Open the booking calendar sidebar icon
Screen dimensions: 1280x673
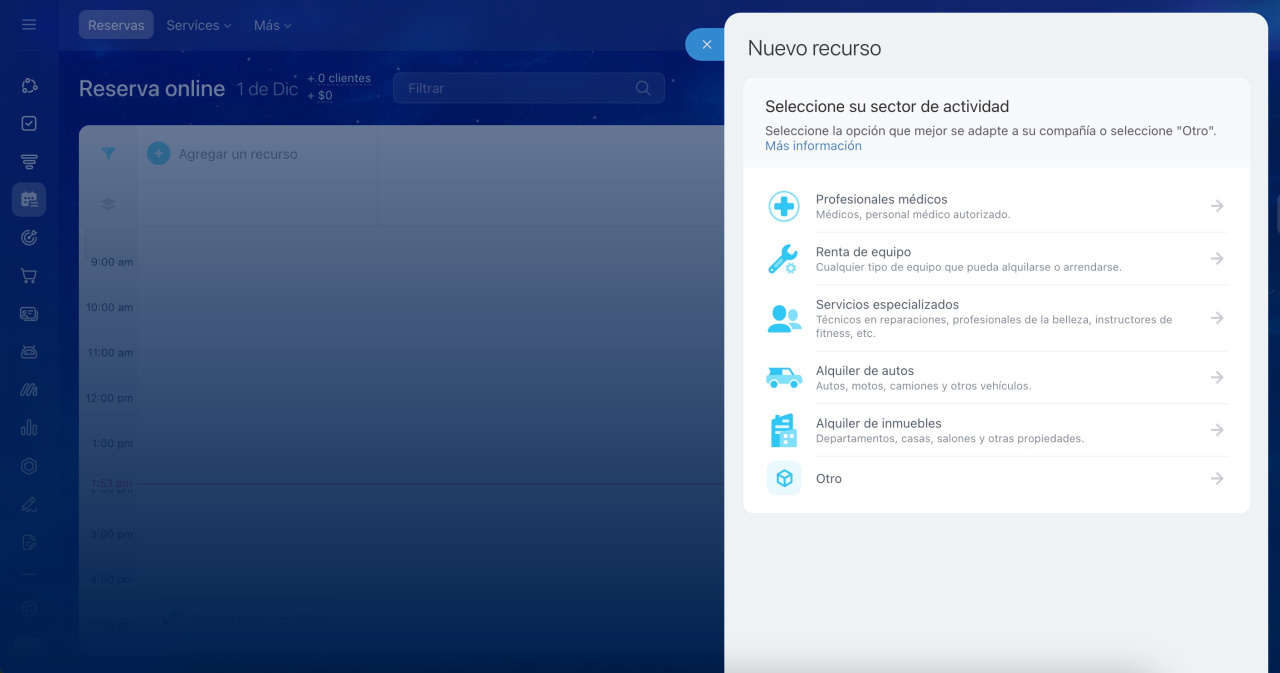point(29,199)
